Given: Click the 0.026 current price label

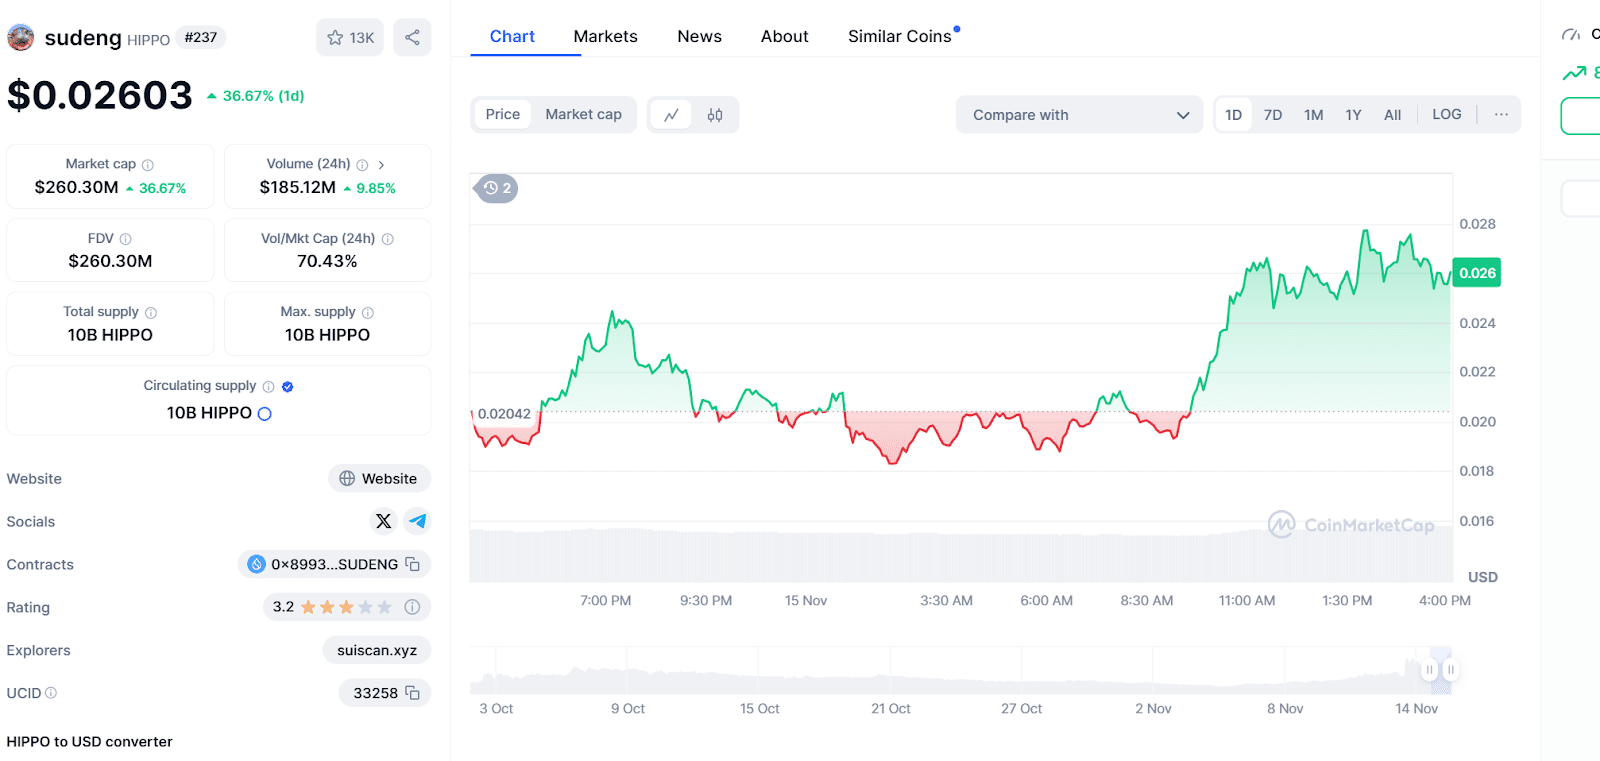Looking at the screenshot, I should (x=1477, y=273).
